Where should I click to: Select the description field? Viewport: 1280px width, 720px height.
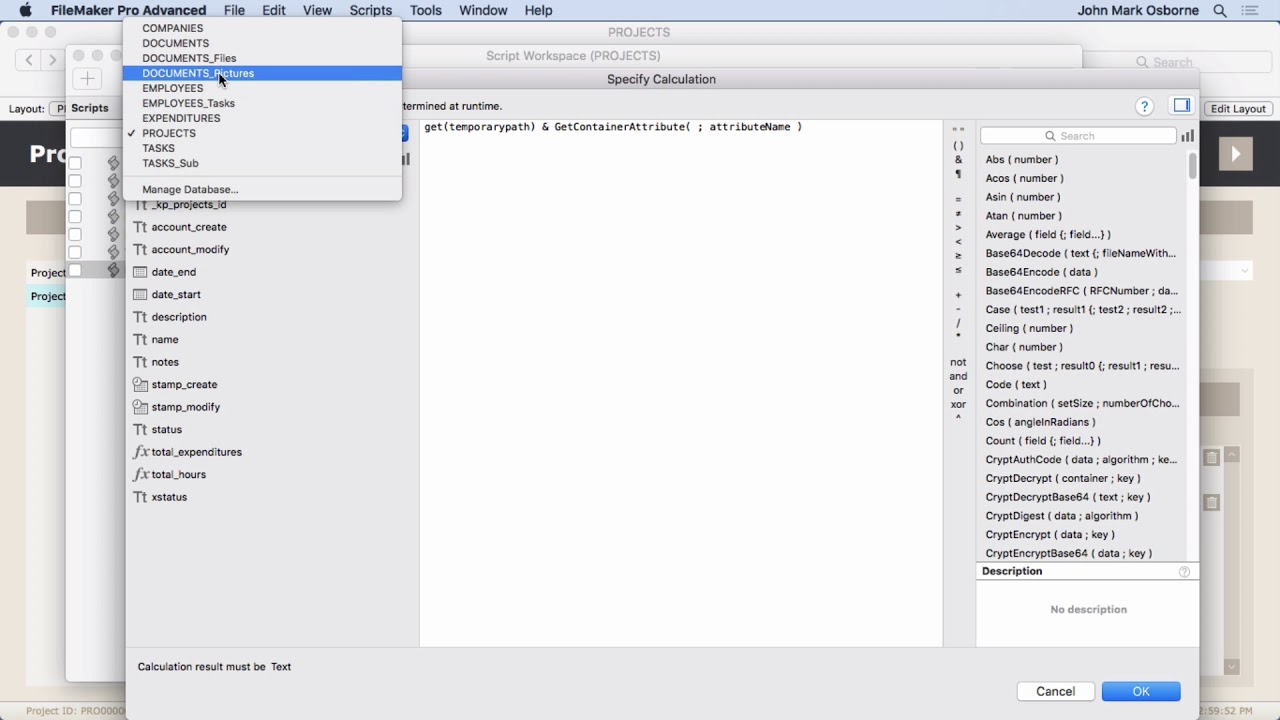pos(179,317)
